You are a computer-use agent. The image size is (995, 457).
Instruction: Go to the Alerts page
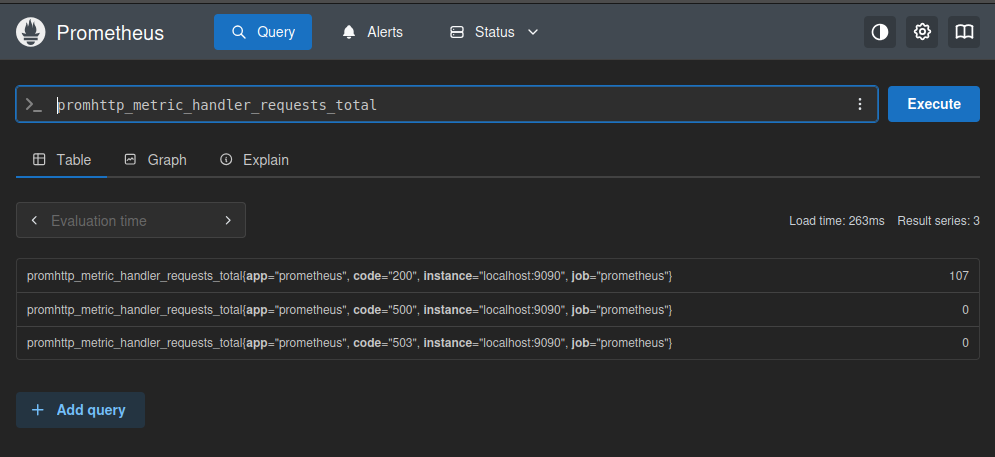(x=372, y=32)
